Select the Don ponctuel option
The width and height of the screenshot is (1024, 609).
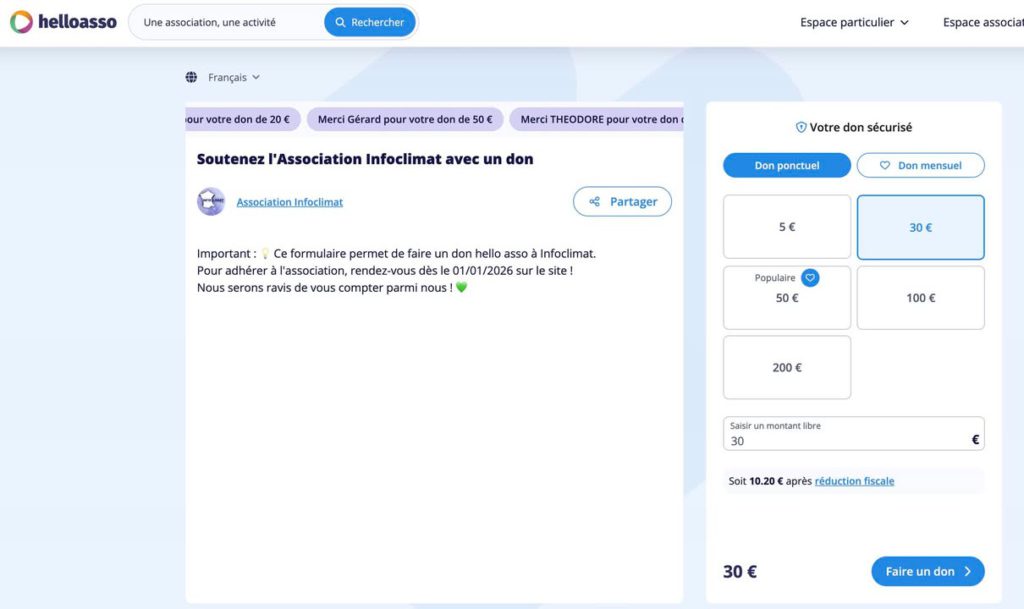[786, 165]
